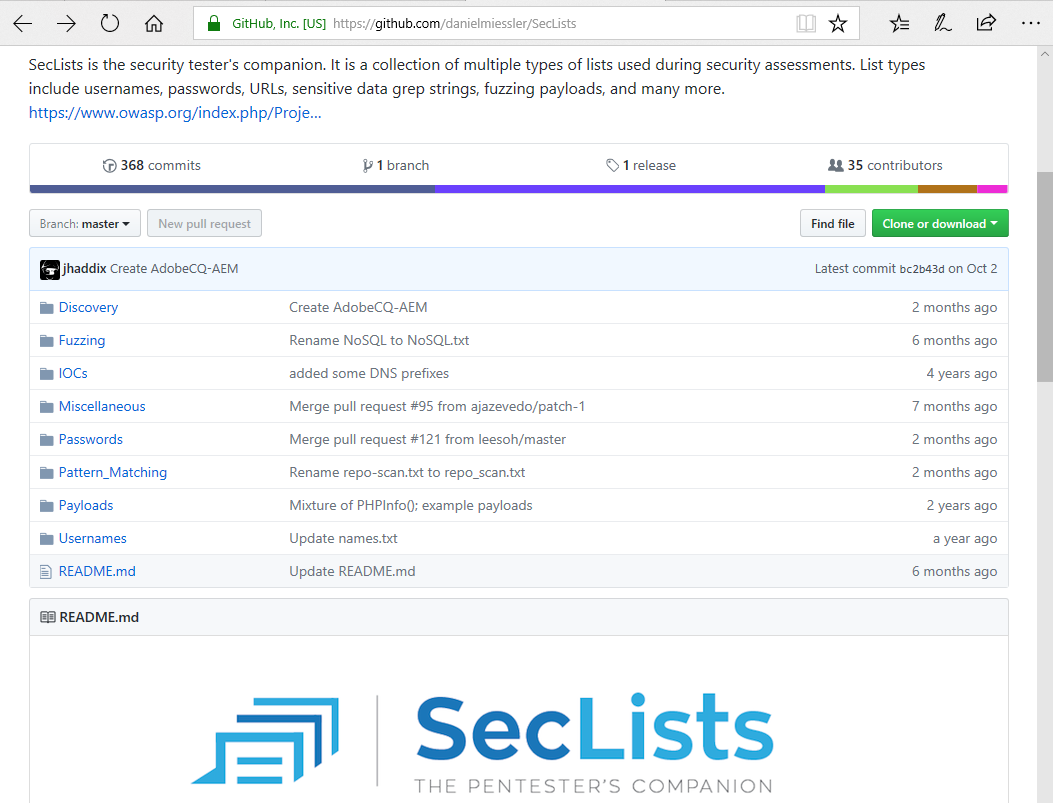The width and height of the screenshot is (1053, 803).
Task: Expand the Branch: master dropdown
Action: 85,224
